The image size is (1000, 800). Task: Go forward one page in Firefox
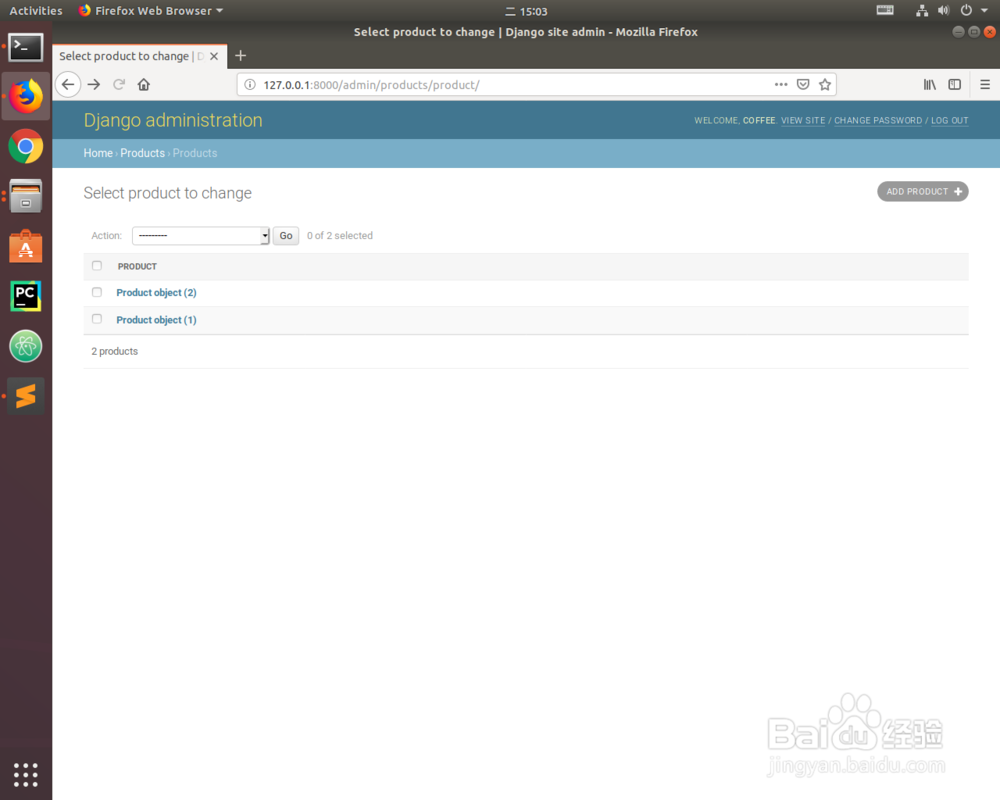(94, 84)
